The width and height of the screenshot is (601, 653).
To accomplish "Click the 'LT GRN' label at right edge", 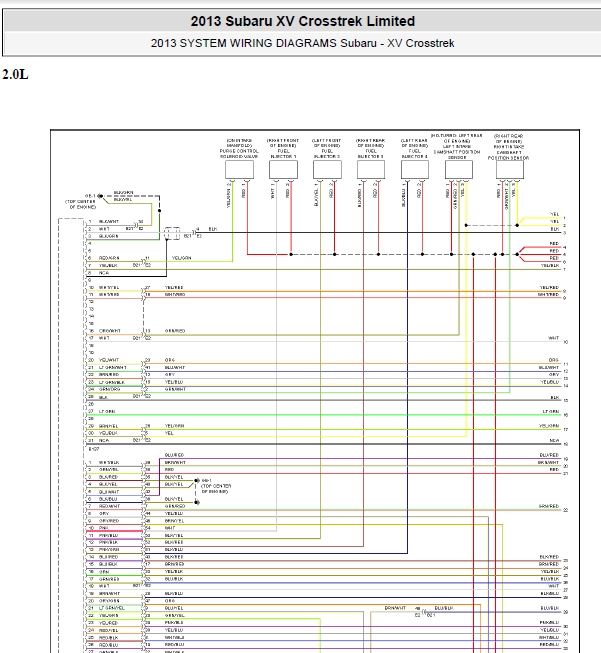I will (551, 411).
